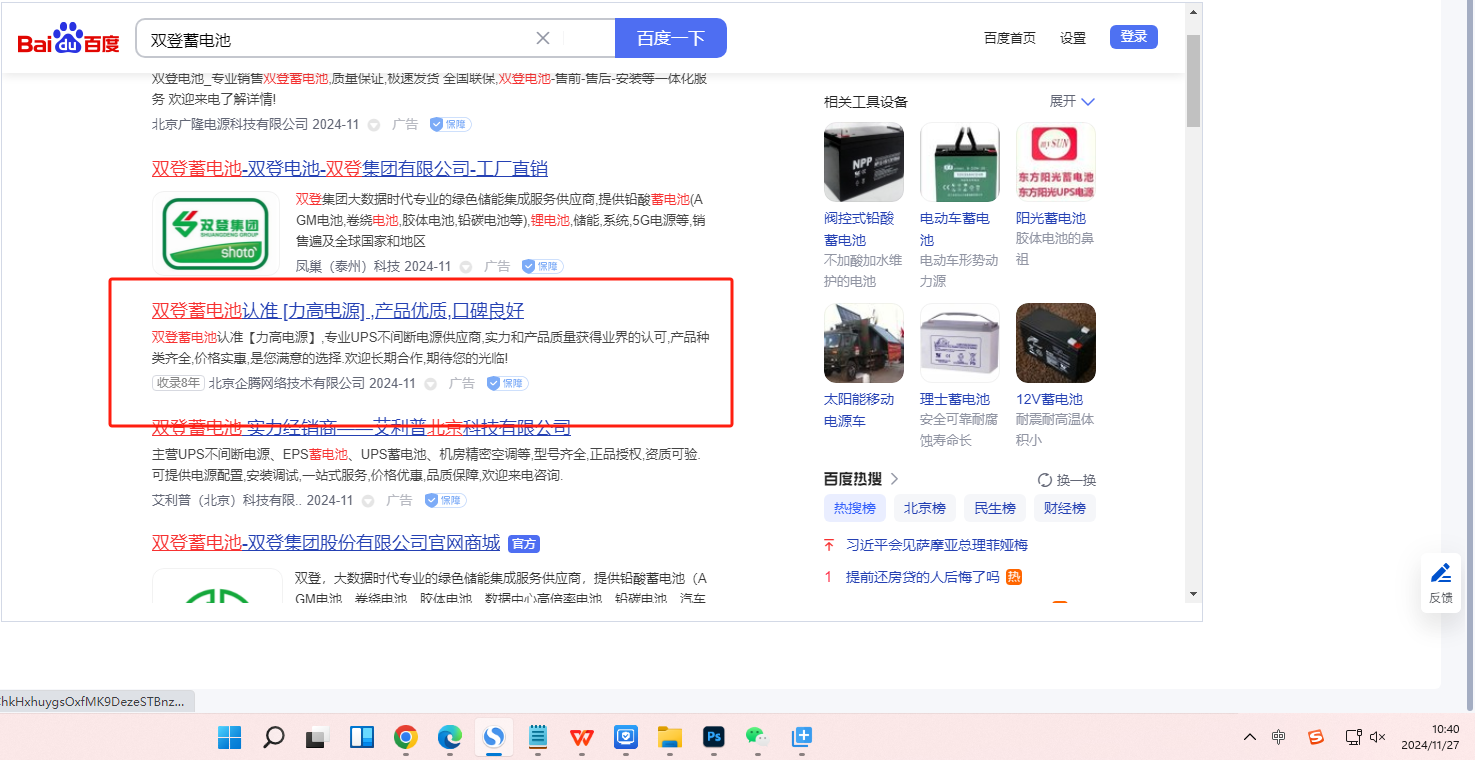Image resolution: width=1475 pixels, height=760 pixels.
Task: Click the page vertical scrollbar thumb
Action: pyautogui.click(x=1193, y=80)
